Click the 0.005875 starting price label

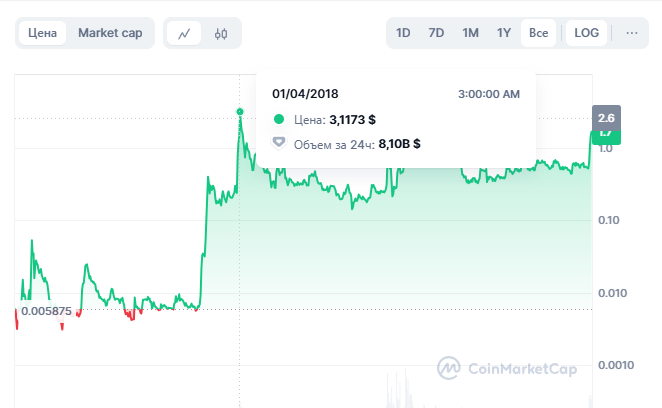pyautogui.click(x=46, y=310)
